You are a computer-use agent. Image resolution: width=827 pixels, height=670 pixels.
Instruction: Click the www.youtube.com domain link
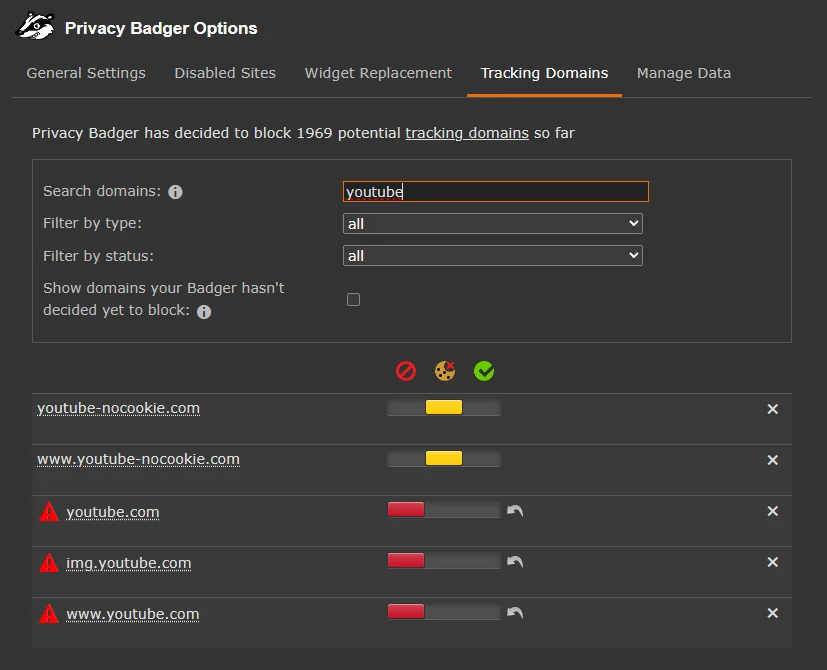(132, 614)
